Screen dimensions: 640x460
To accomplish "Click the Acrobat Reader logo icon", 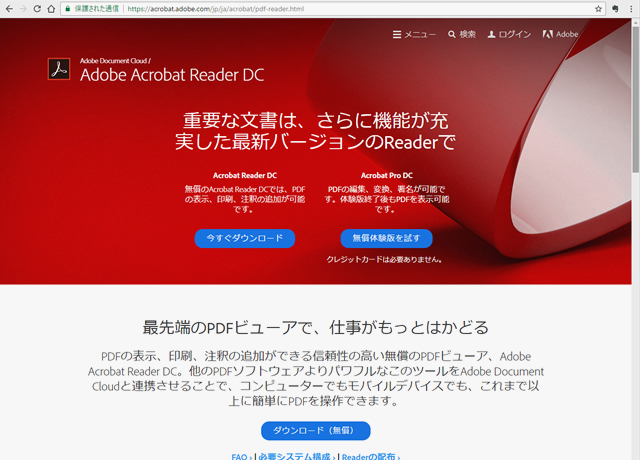I will click(x=58, y=69).
